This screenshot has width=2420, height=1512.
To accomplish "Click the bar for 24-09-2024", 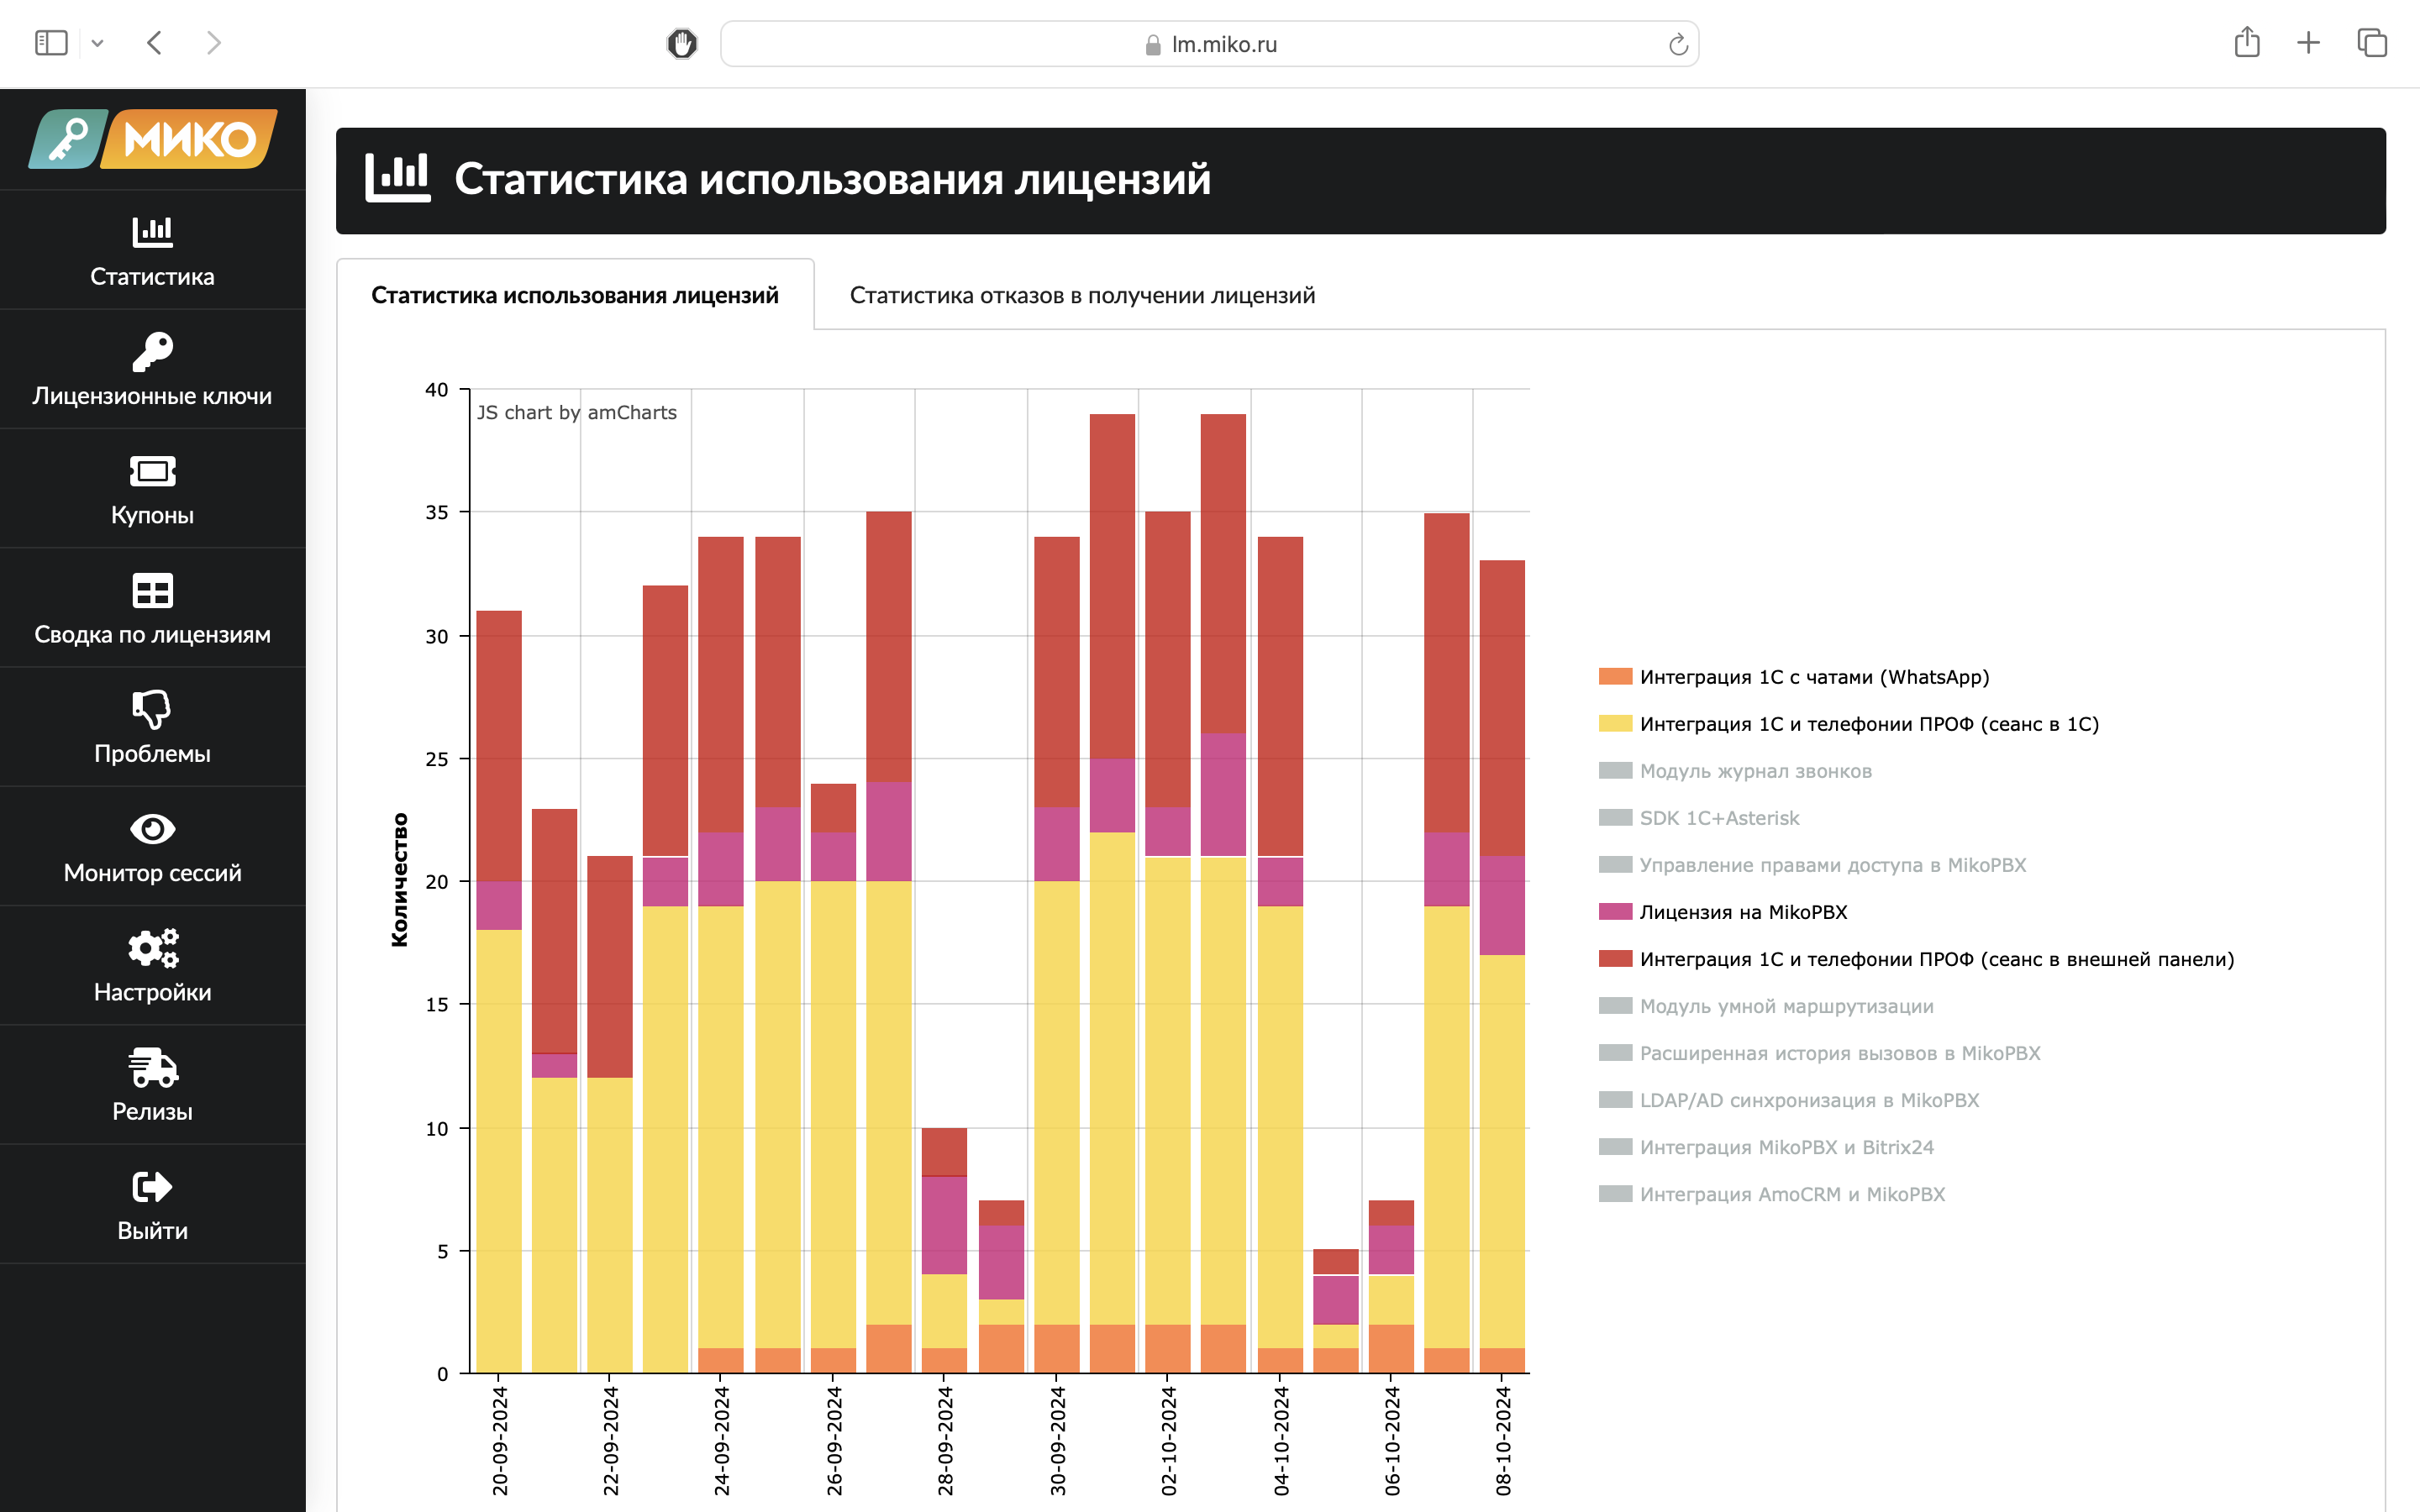I will coord(721,955).
